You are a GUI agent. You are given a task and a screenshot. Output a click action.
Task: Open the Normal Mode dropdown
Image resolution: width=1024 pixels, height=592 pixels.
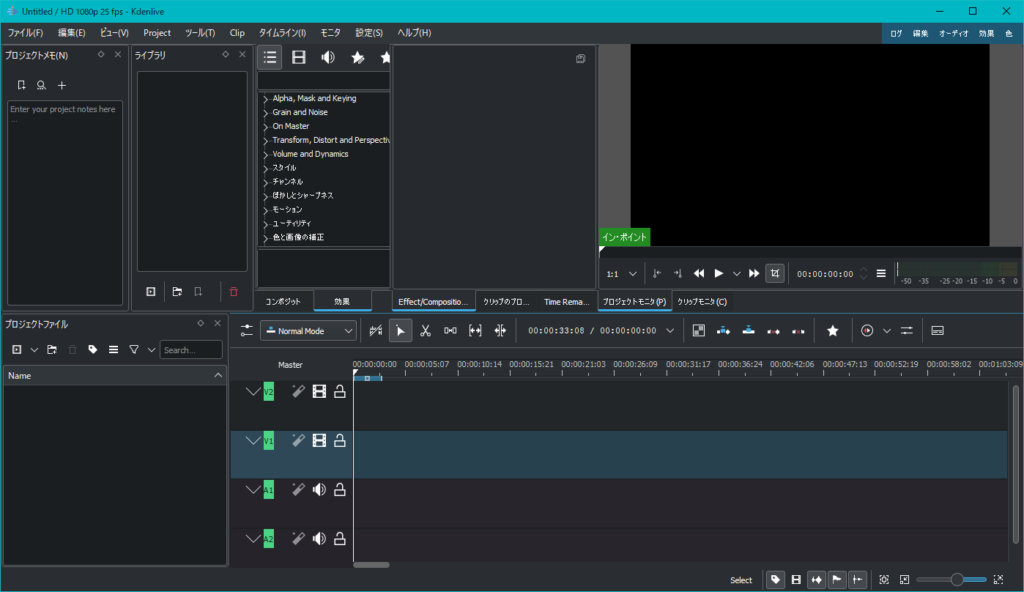308,330
